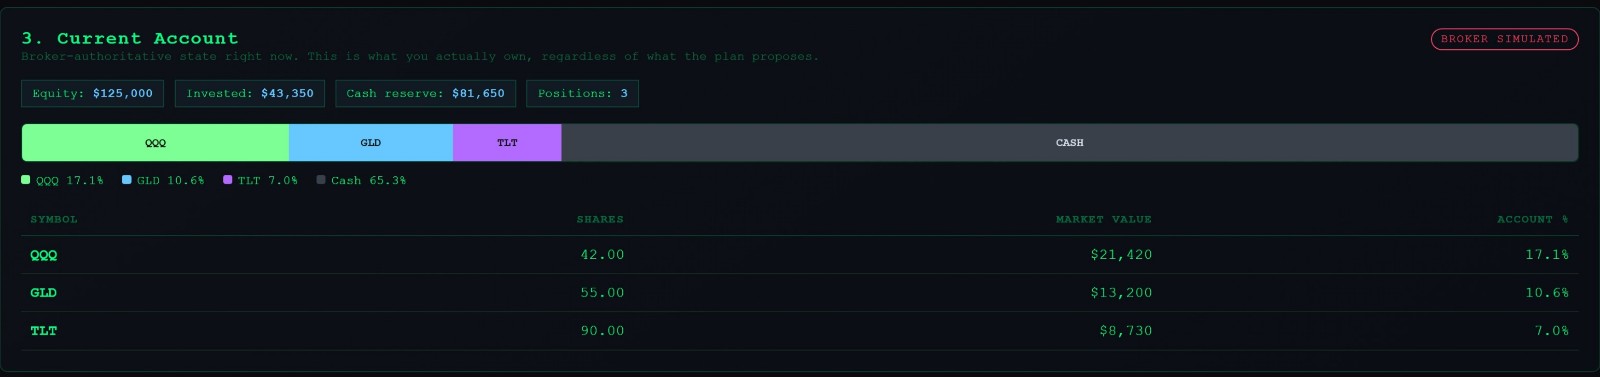Select the gray CASH allocation segment
1600x377 pixels.
pos(1069,143)
